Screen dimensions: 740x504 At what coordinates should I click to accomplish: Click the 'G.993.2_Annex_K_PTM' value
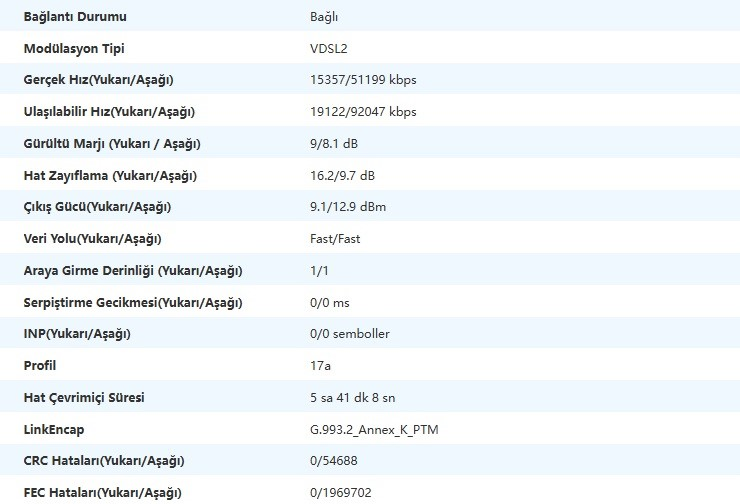coord(374,430)
